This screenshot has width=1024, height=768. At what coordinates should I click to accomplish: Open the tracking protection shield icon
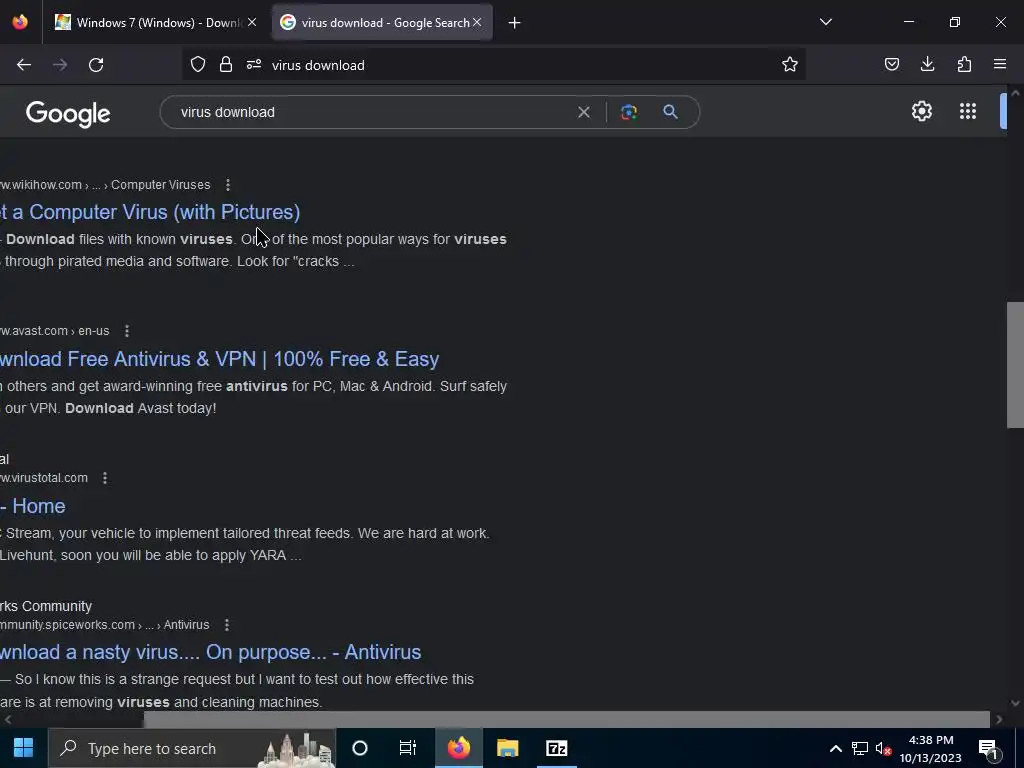198,64
